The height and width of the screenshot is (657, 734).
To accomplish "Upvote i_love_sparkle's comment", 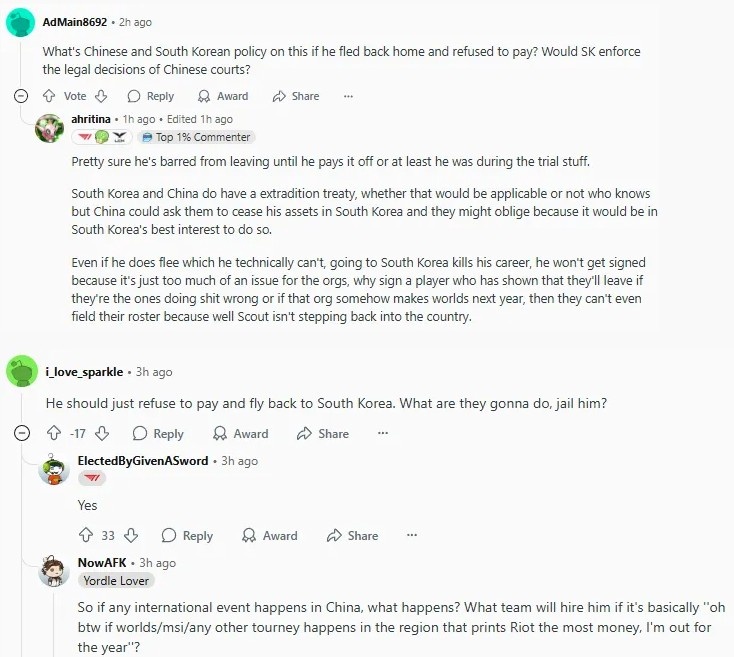I will [x=54, y=434].
